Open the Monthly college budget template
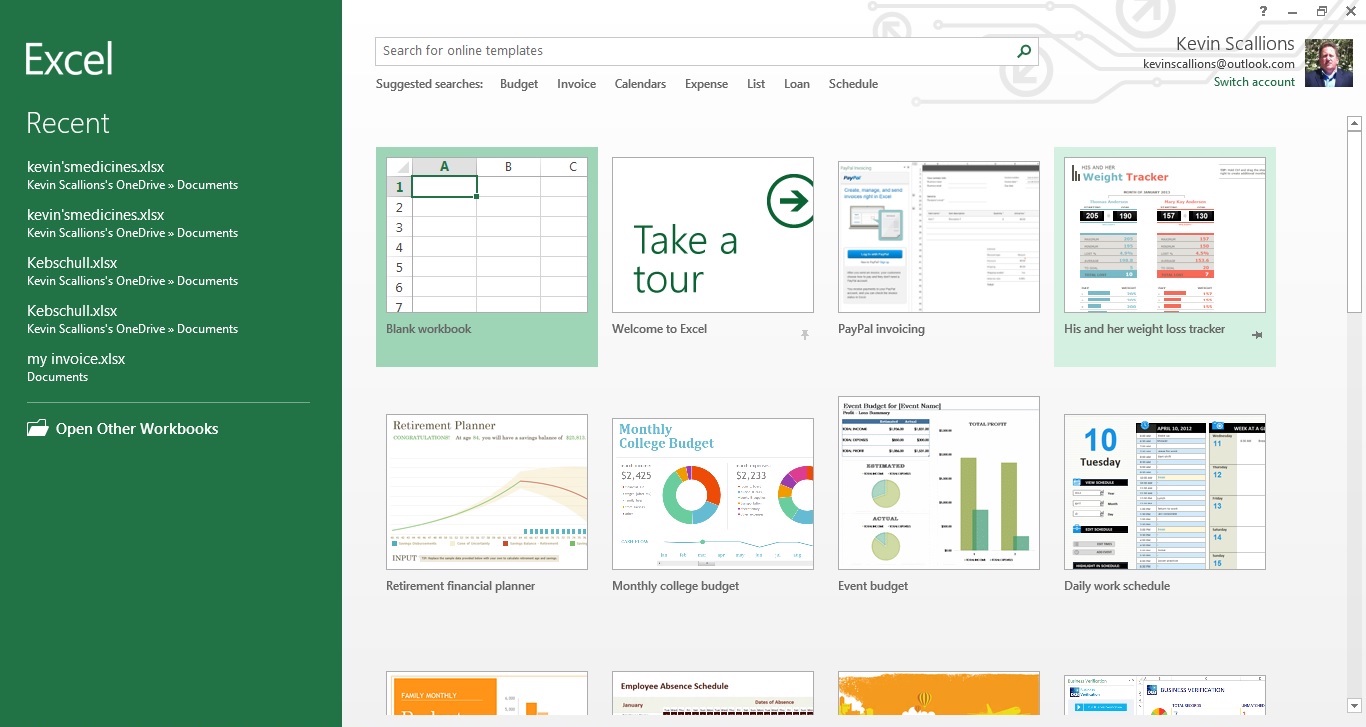This screenshot has height=727, width=1366. [712, 490]
